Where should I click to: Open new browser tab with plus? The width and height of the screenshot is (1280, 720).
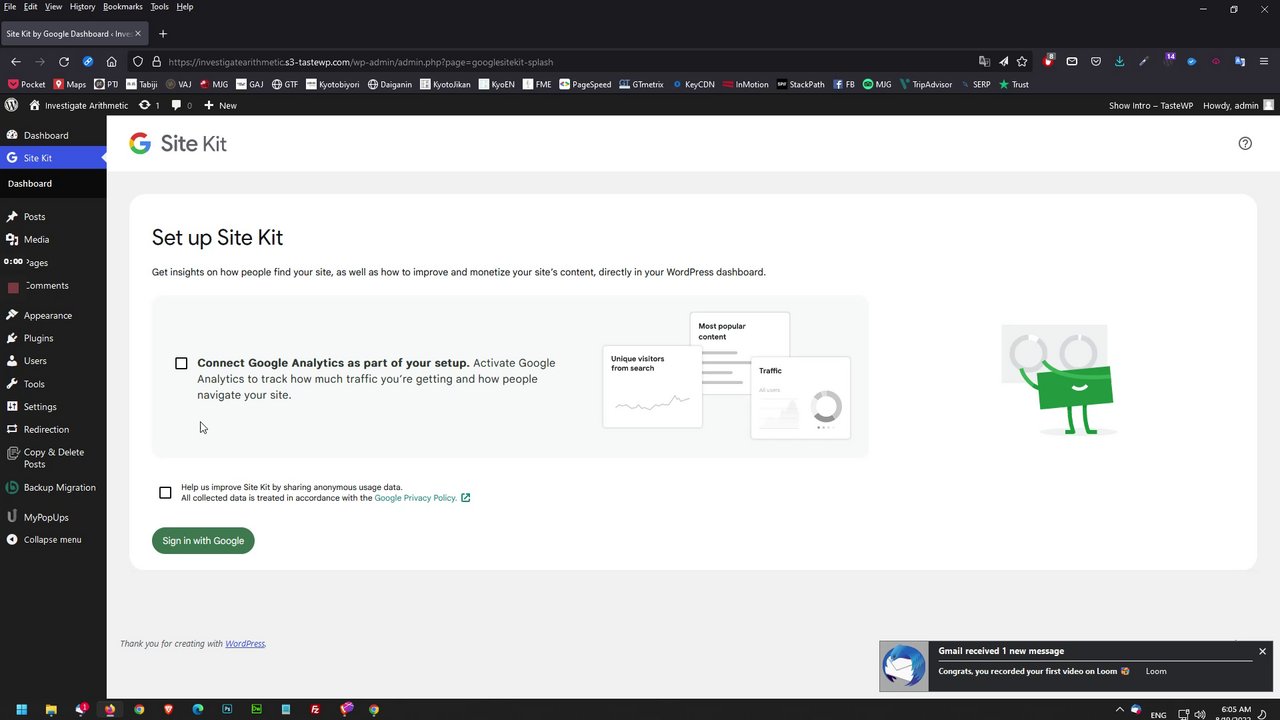click(163, 34)
